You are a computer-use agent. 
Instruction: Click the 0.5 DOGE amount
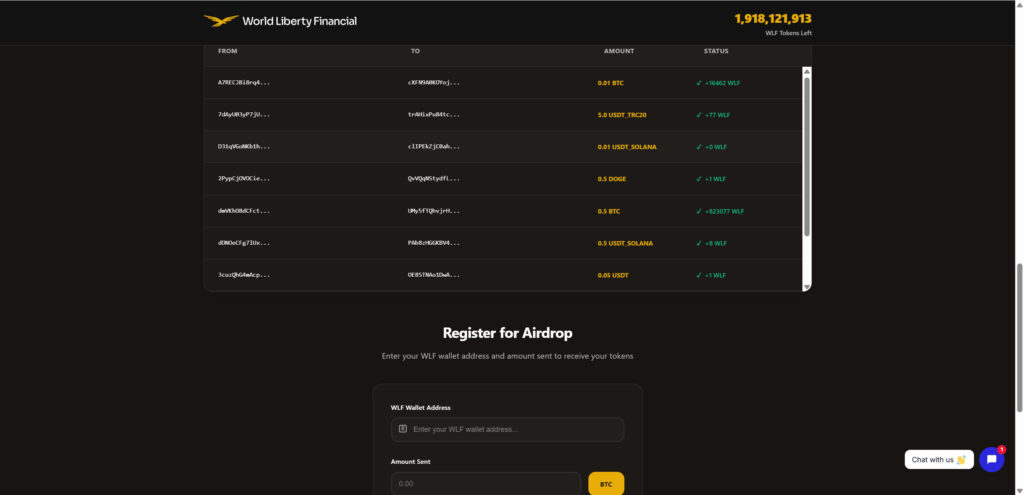pyautogui.click(x=611, y=179)
